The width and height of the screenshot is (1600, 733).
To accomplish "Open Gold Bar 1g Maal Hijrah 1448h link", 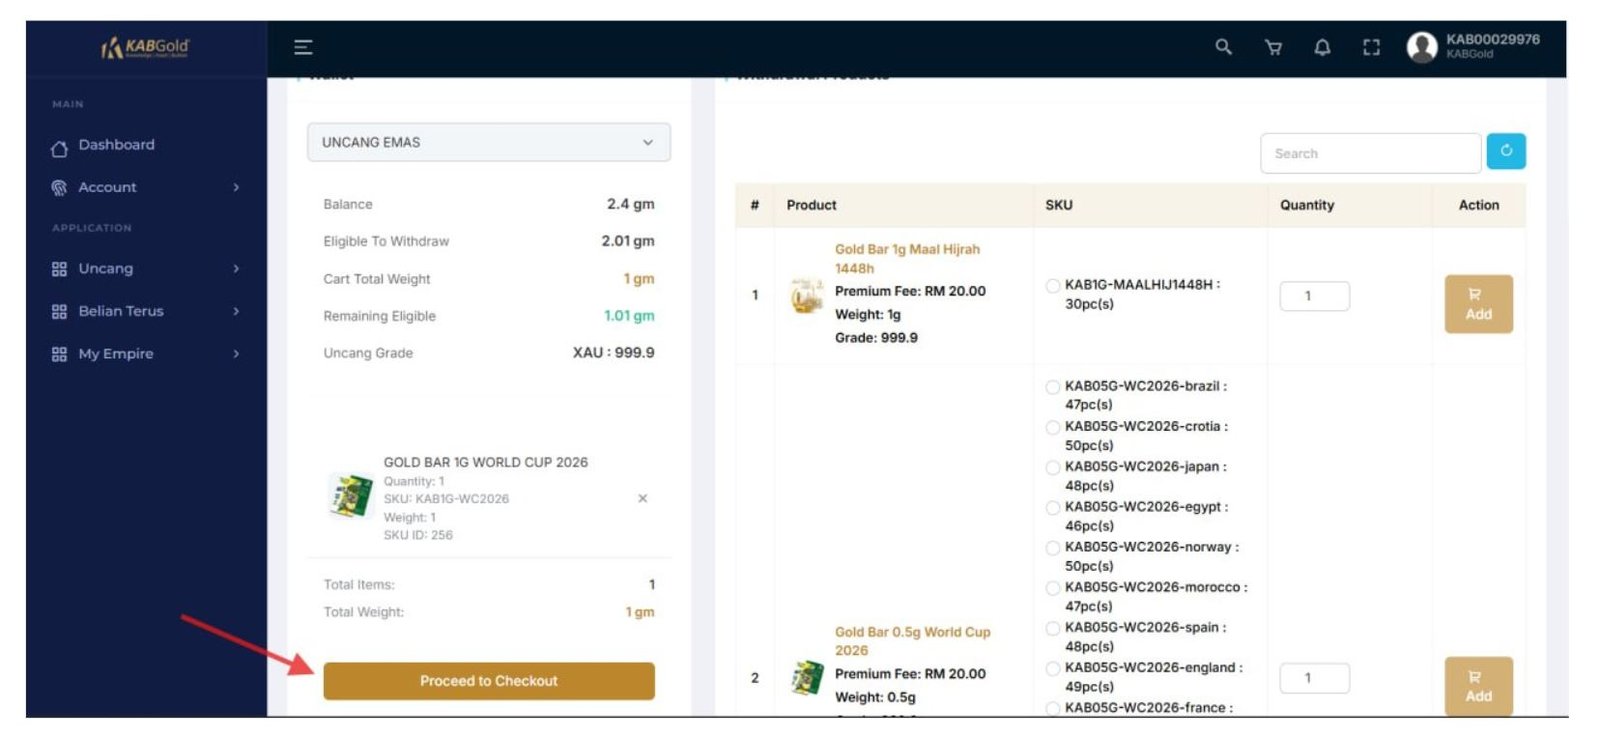I will tap(907, 259).
